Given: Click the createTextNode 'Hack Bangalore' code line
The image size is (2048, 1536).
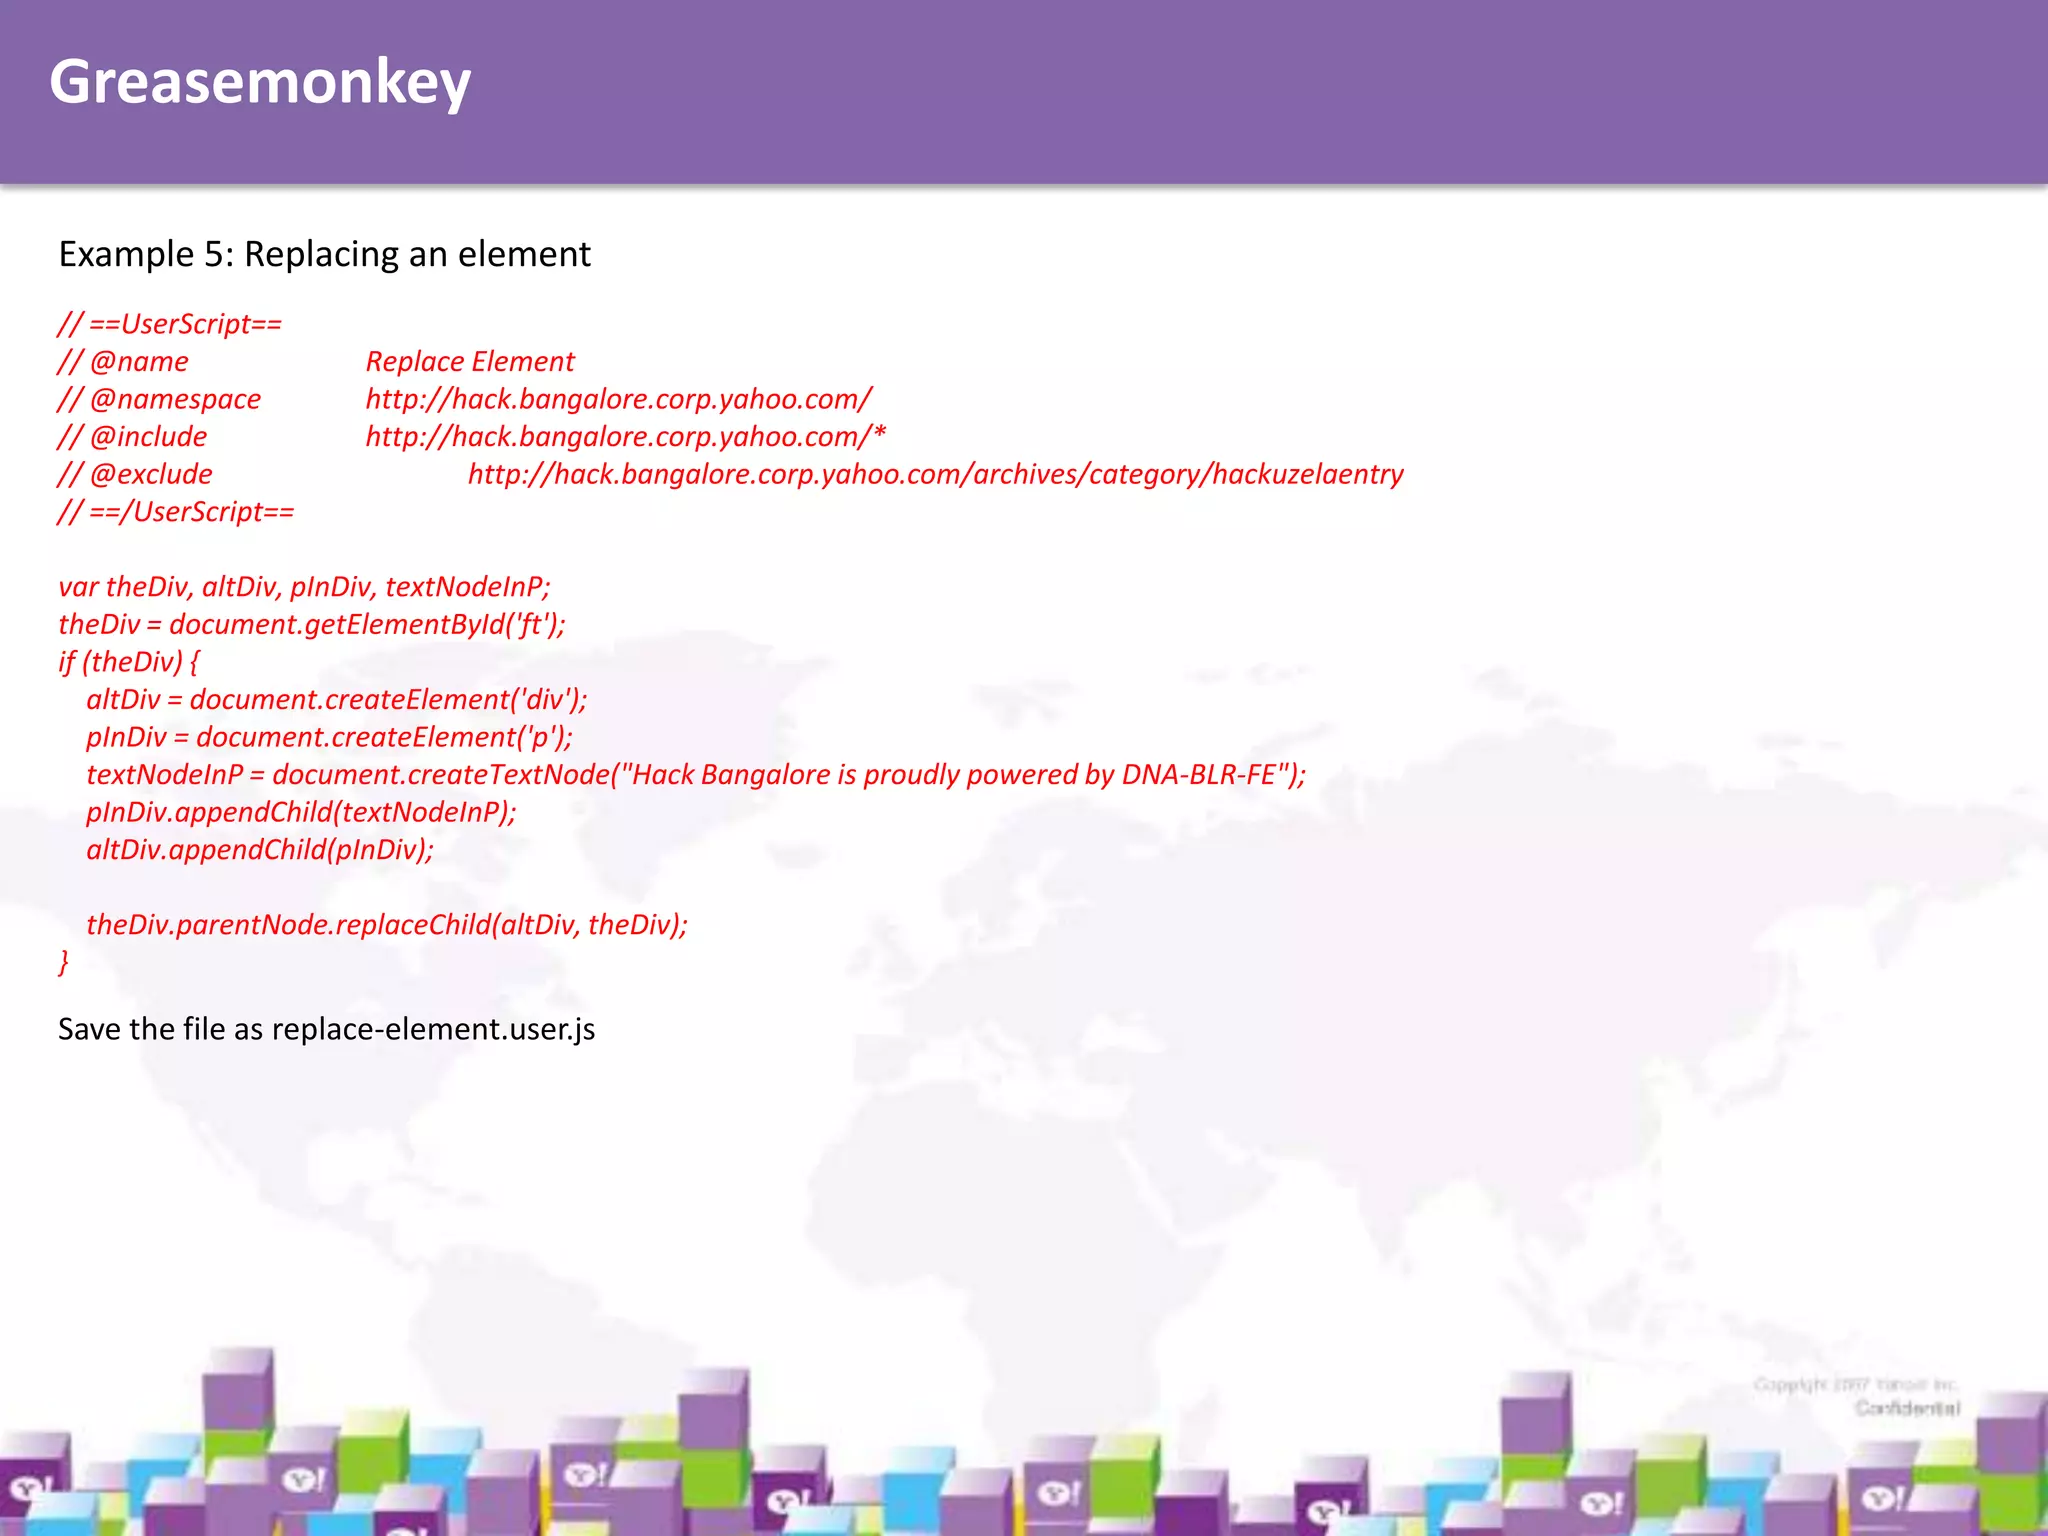Looking at the screenshot, I should [696, 774].
